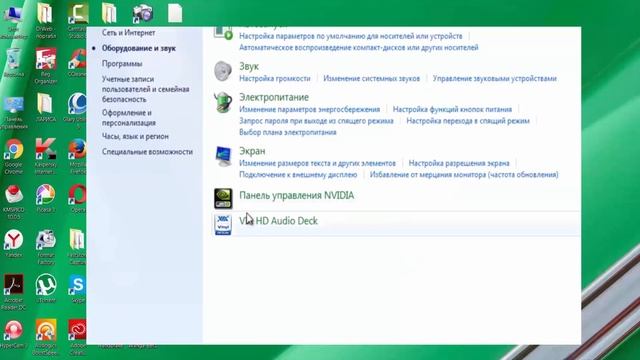Open Настройка функций кнопок питания link
The height and width of the screenshot is (360, 640).
click(452, 109)
